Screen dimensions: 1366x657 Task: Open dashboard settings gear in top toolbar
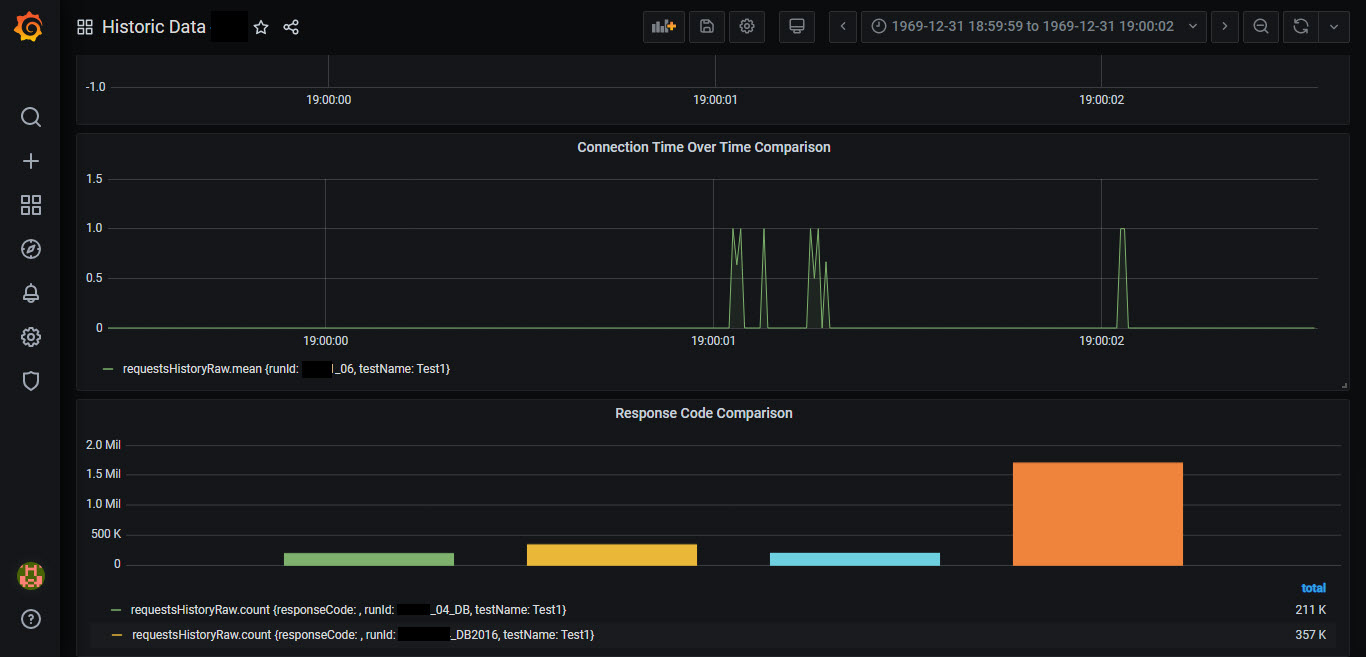tap(747, 27)
